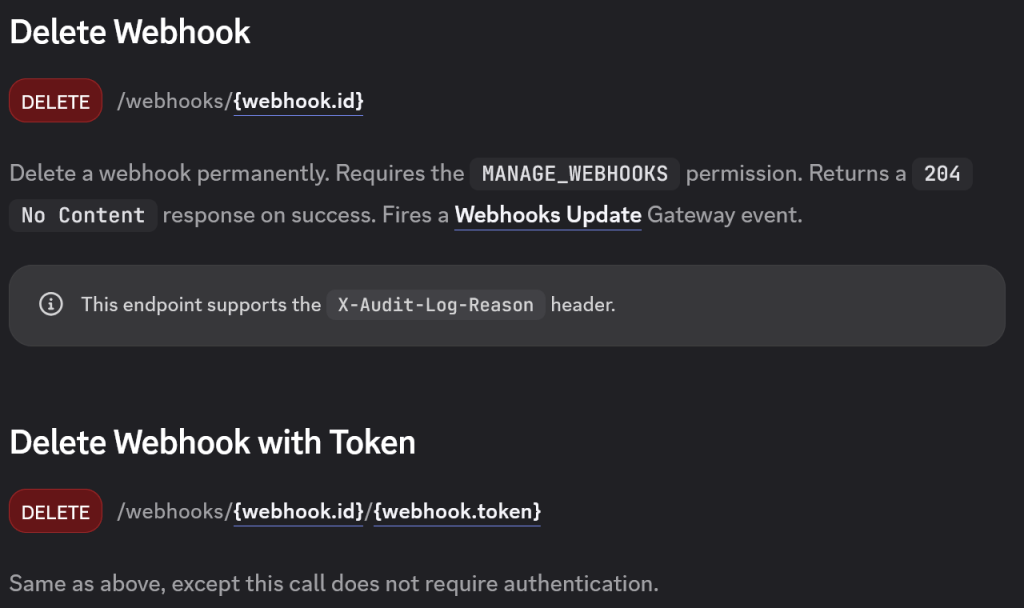This screenshot has width=1024, height=608.
Task: Follow the {webhook.token} parameter link
Action: coord(457,512)
